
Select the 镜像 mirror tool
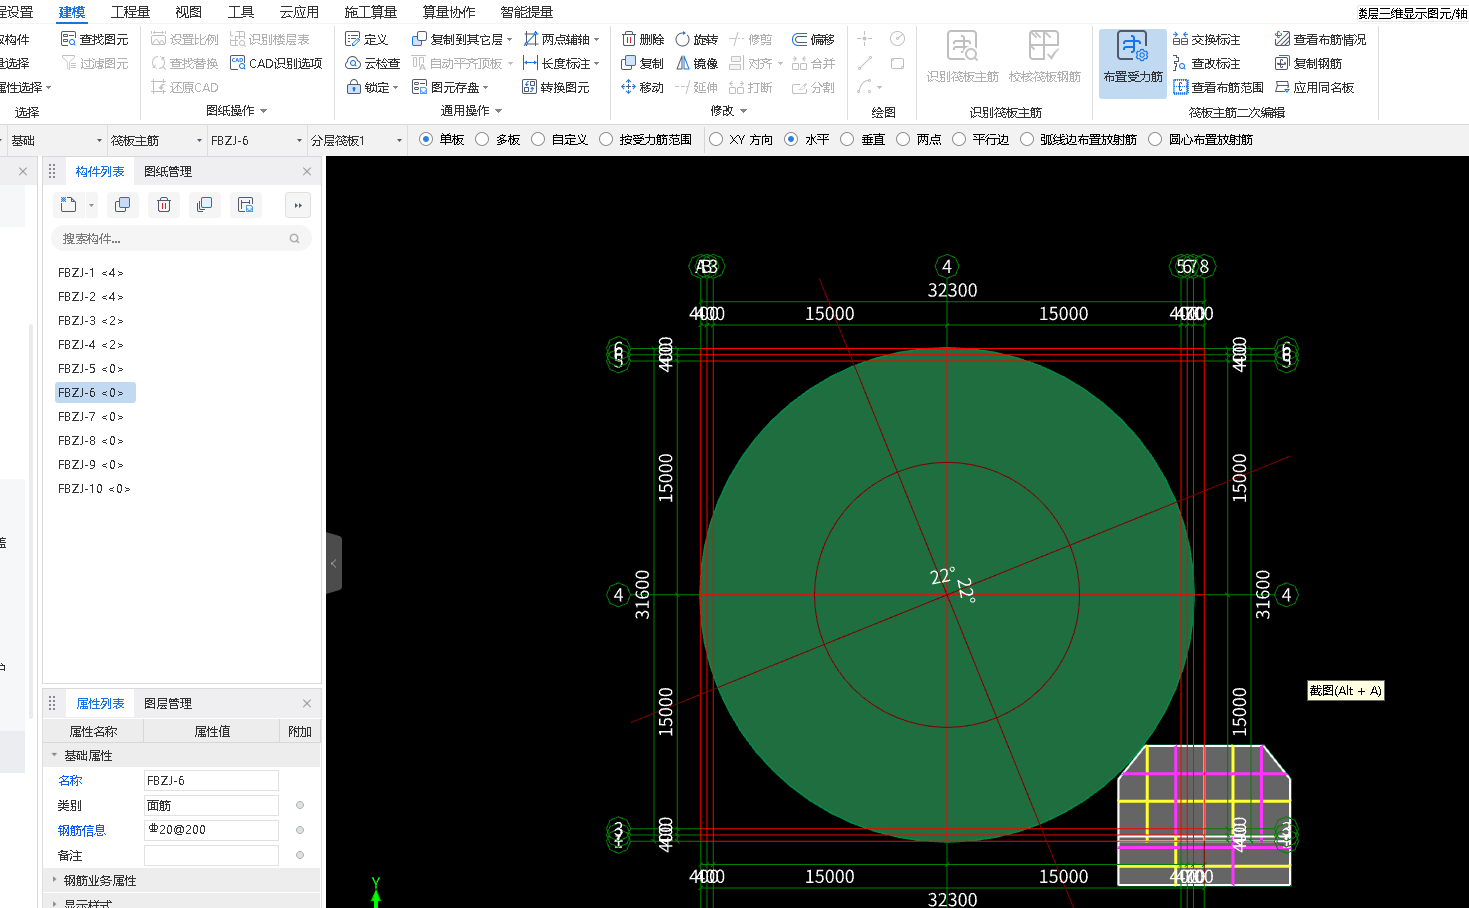click(x=697, y=63)
